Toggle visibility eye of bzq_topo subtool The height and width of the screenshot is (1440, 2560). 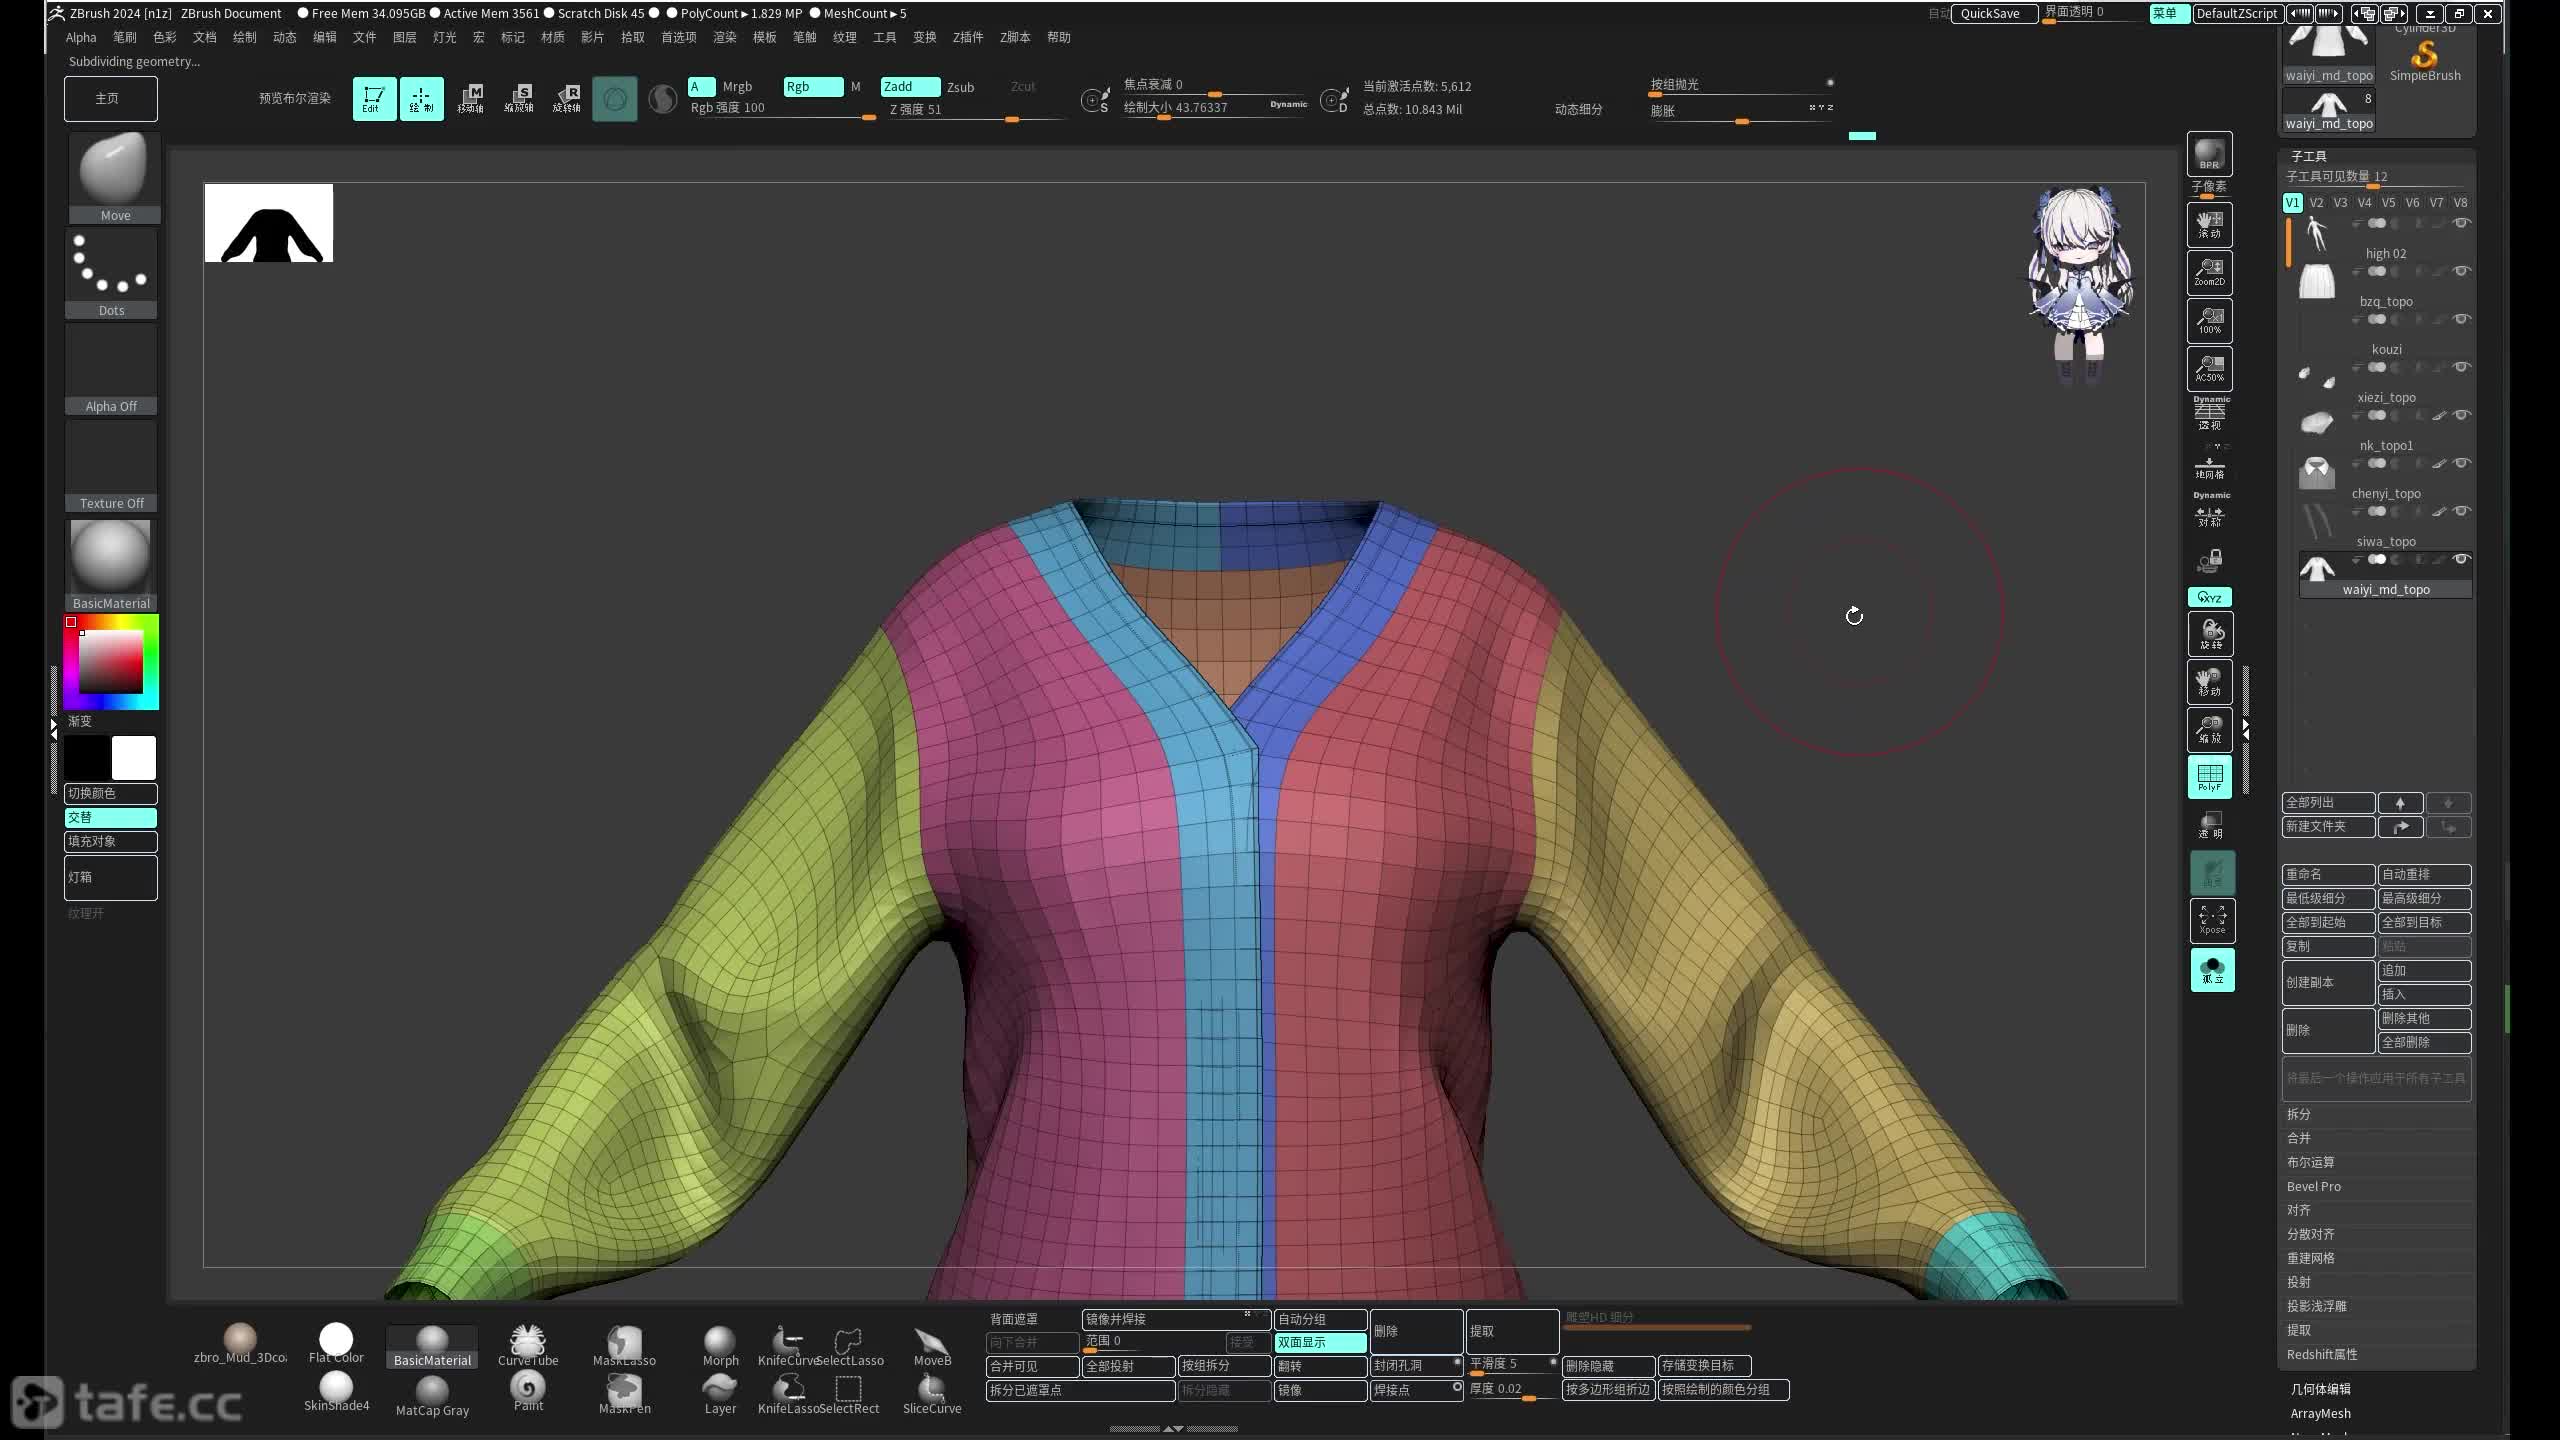click(x=2462, y=271)
